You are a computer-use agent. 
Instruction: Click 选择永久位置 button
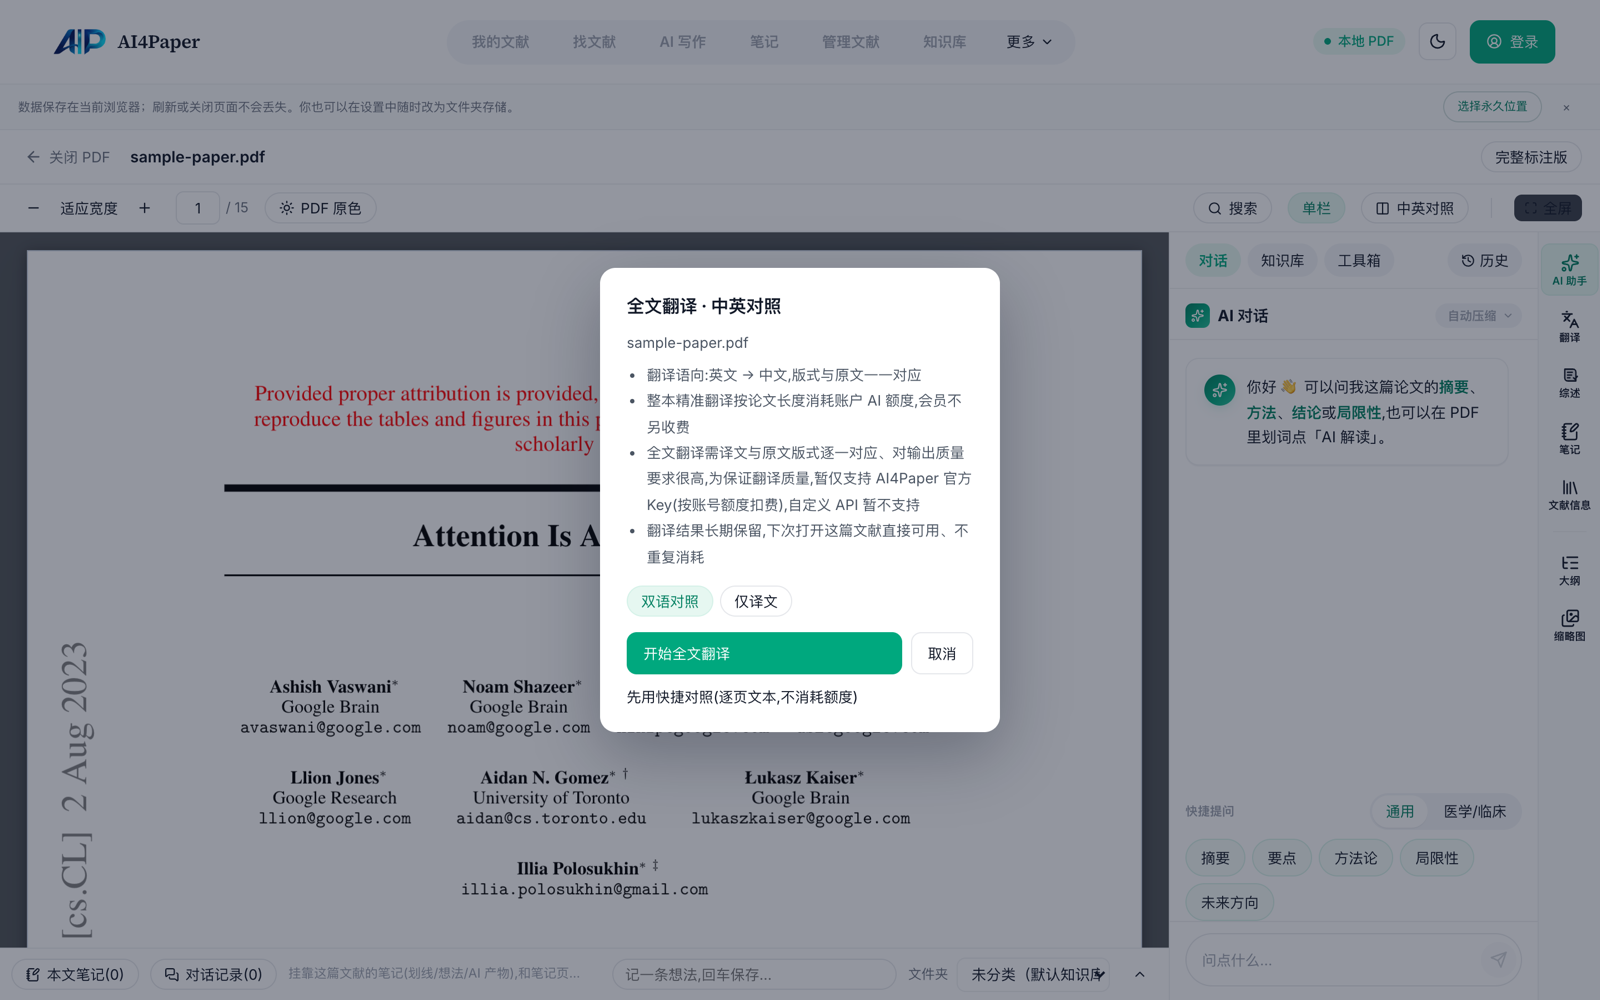[1492, 107]
